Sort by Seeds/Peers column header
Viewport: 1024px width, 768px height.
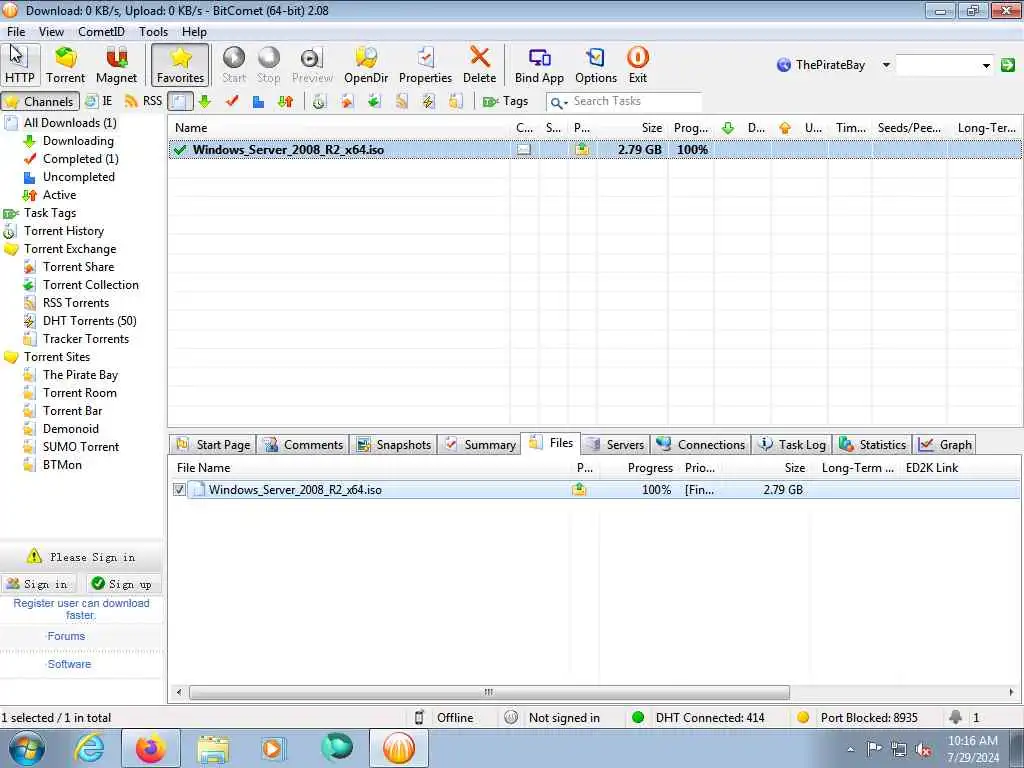tap(909, 128)
